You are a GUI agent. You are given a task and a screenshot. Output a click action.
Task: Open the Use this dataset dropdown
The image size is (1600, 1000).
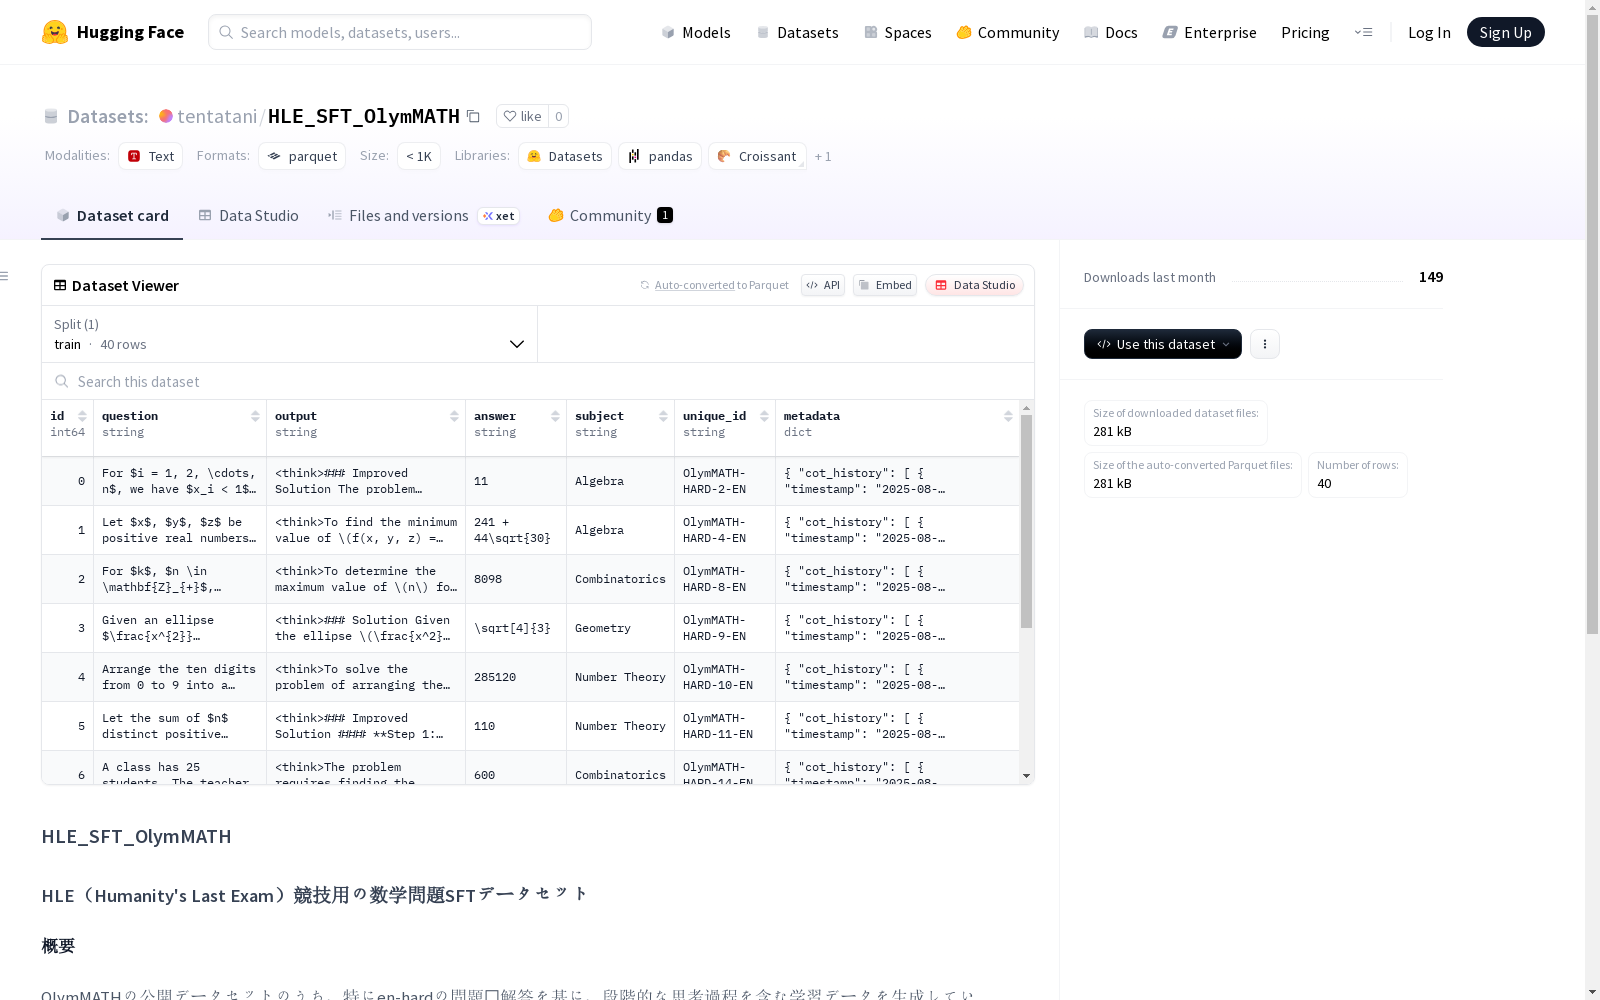pyautogui.click(x=1163, y=344)
